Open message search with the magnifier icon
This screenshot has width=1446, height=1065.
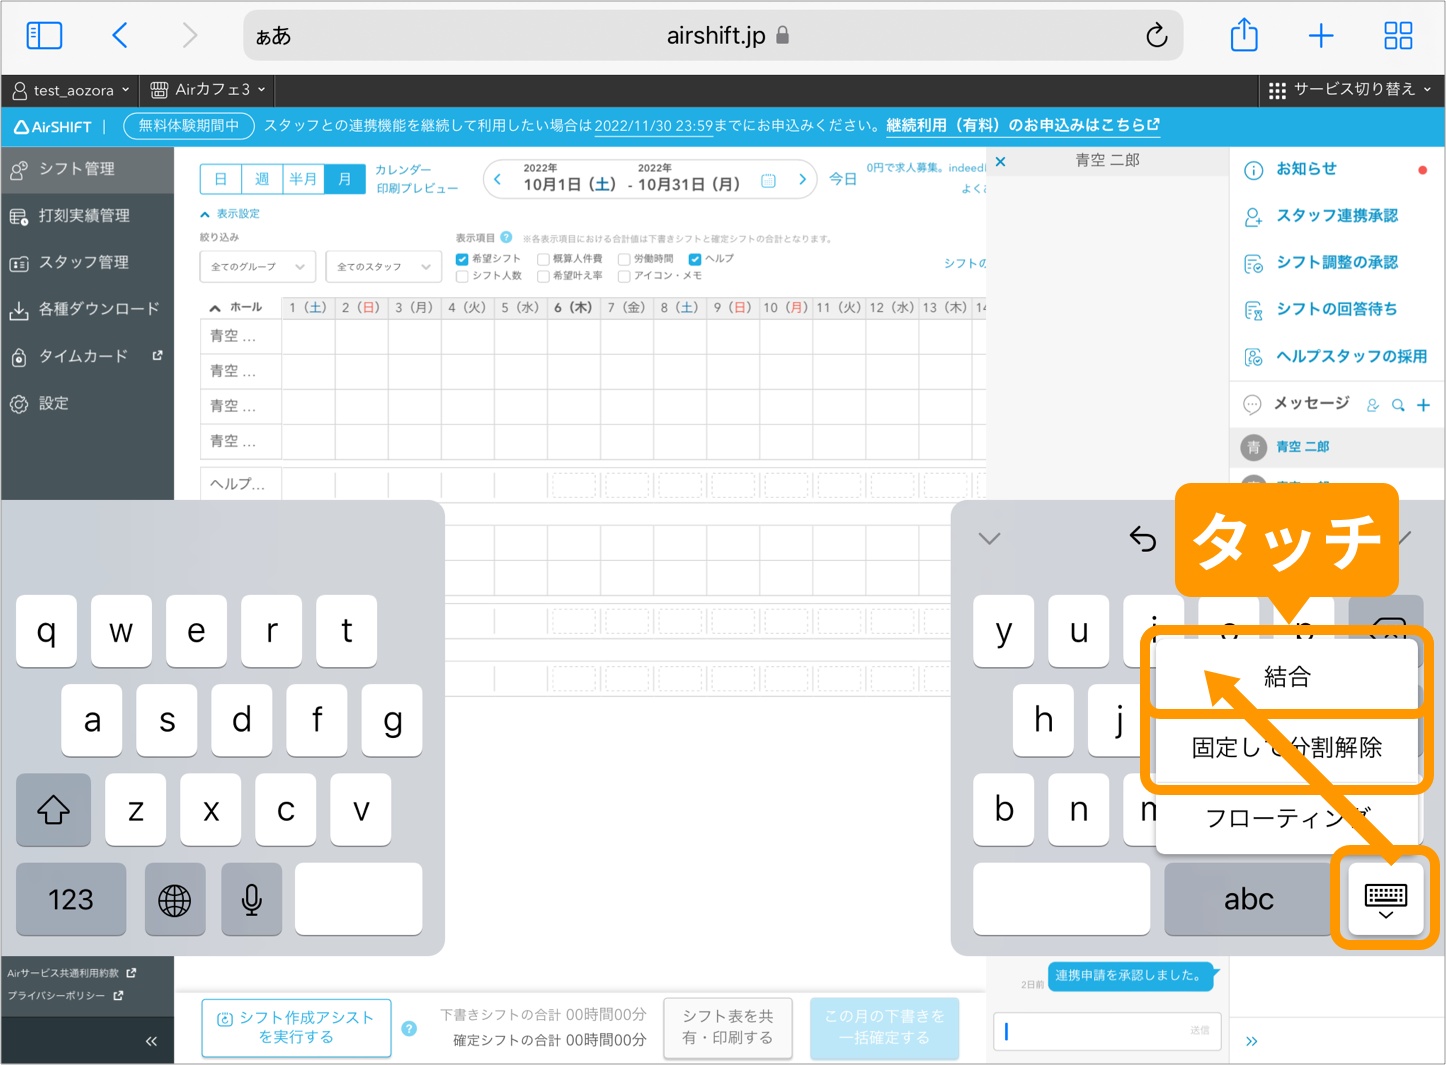pos(1398,405)
